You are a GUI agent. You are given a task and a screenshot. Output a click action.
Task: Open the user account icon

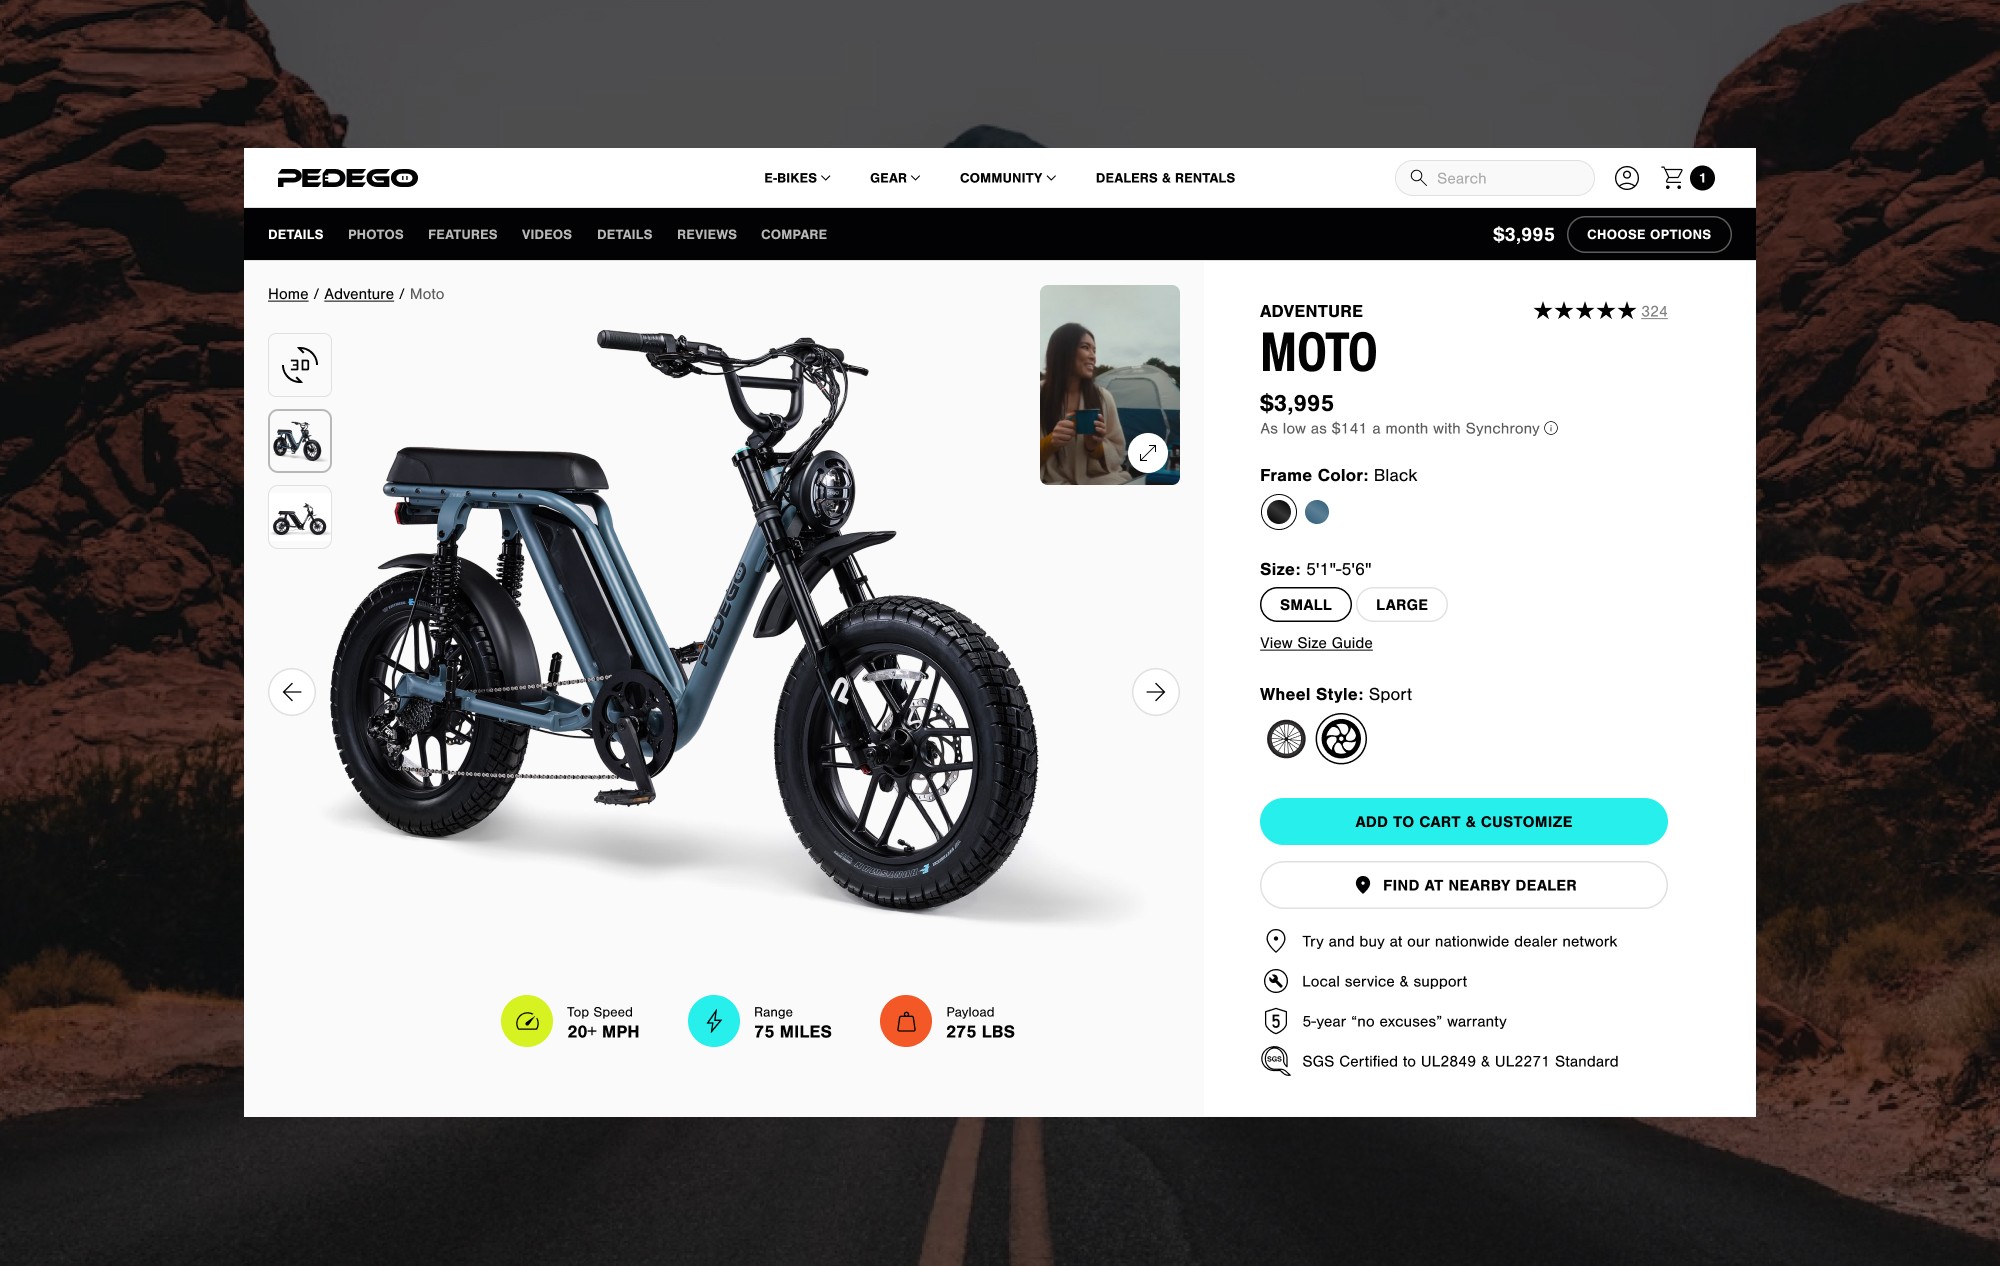point(1627,178)
